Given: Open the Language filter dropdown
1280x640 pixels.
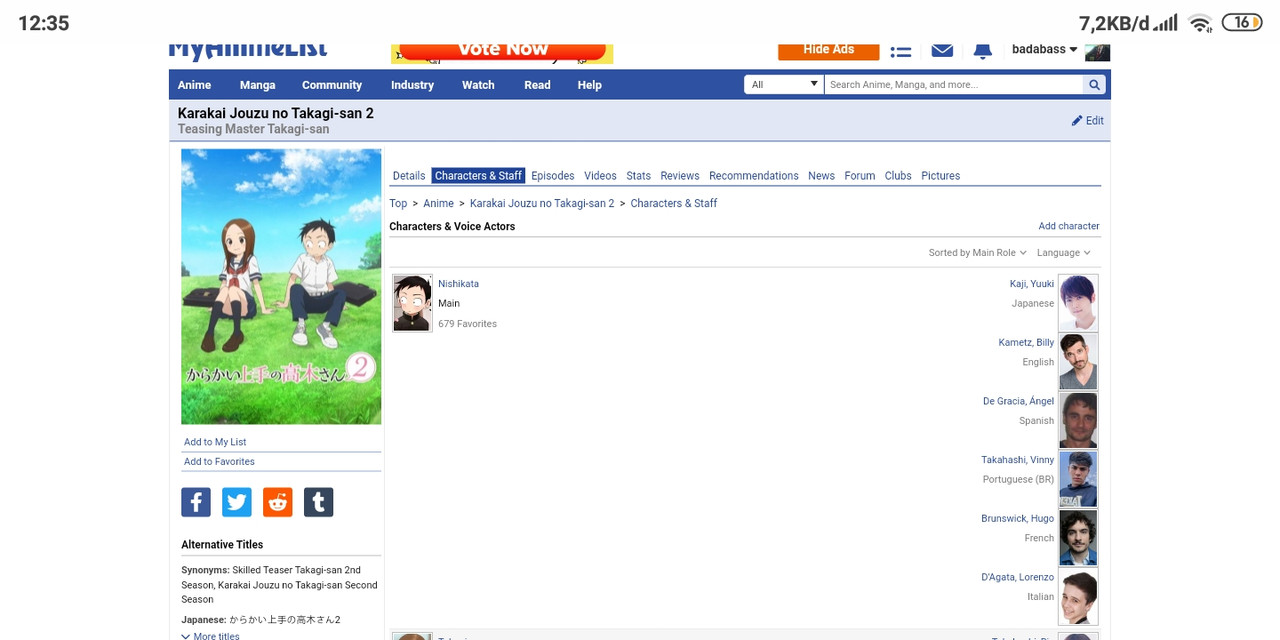Looking at the screenshot, I should tap(1063, 253).
